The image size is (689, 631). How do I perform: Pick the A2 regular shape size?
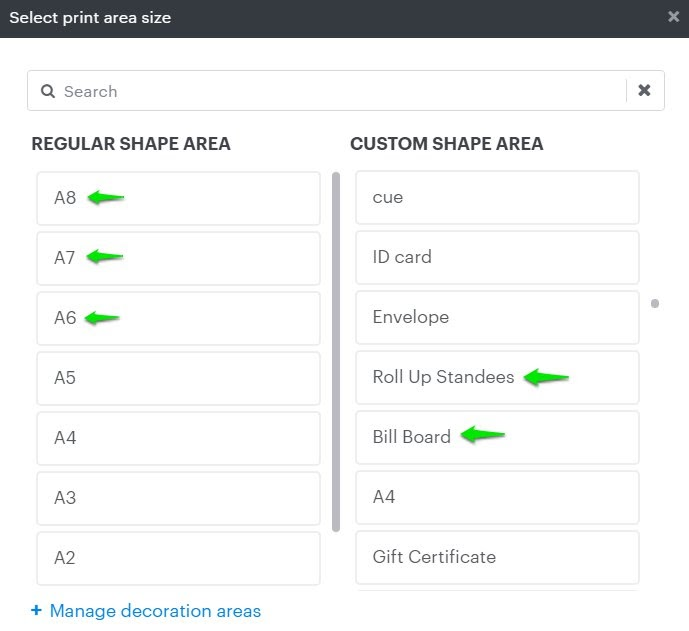[x=178, y=557]
